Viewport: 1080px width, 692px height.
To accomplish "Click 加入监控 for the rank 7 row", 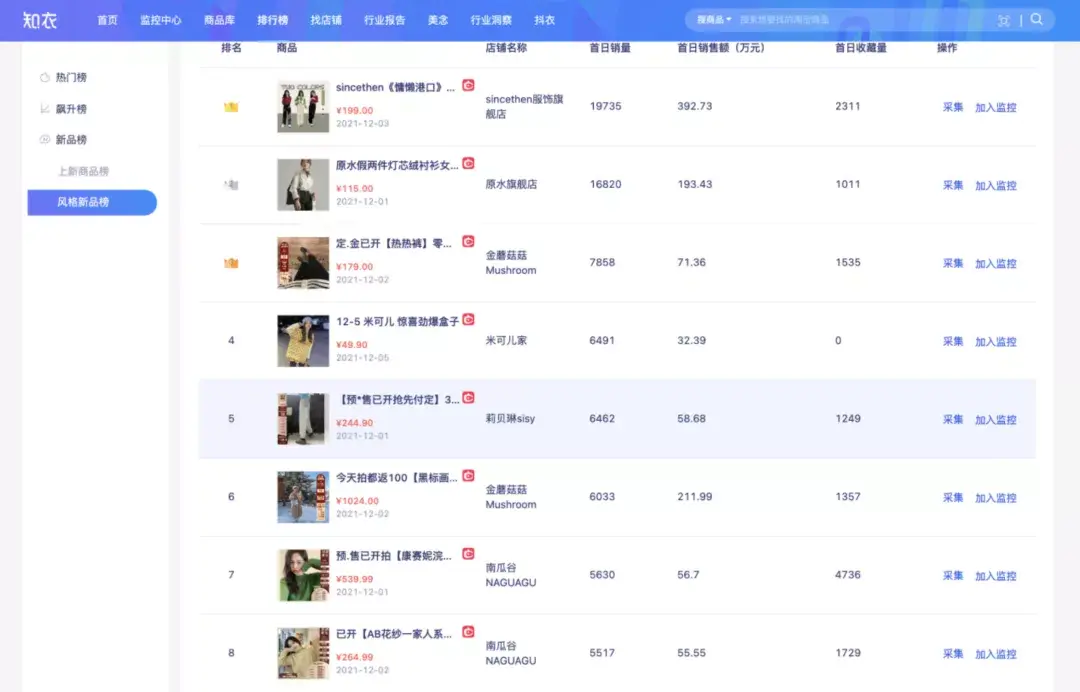I will 996,576.
